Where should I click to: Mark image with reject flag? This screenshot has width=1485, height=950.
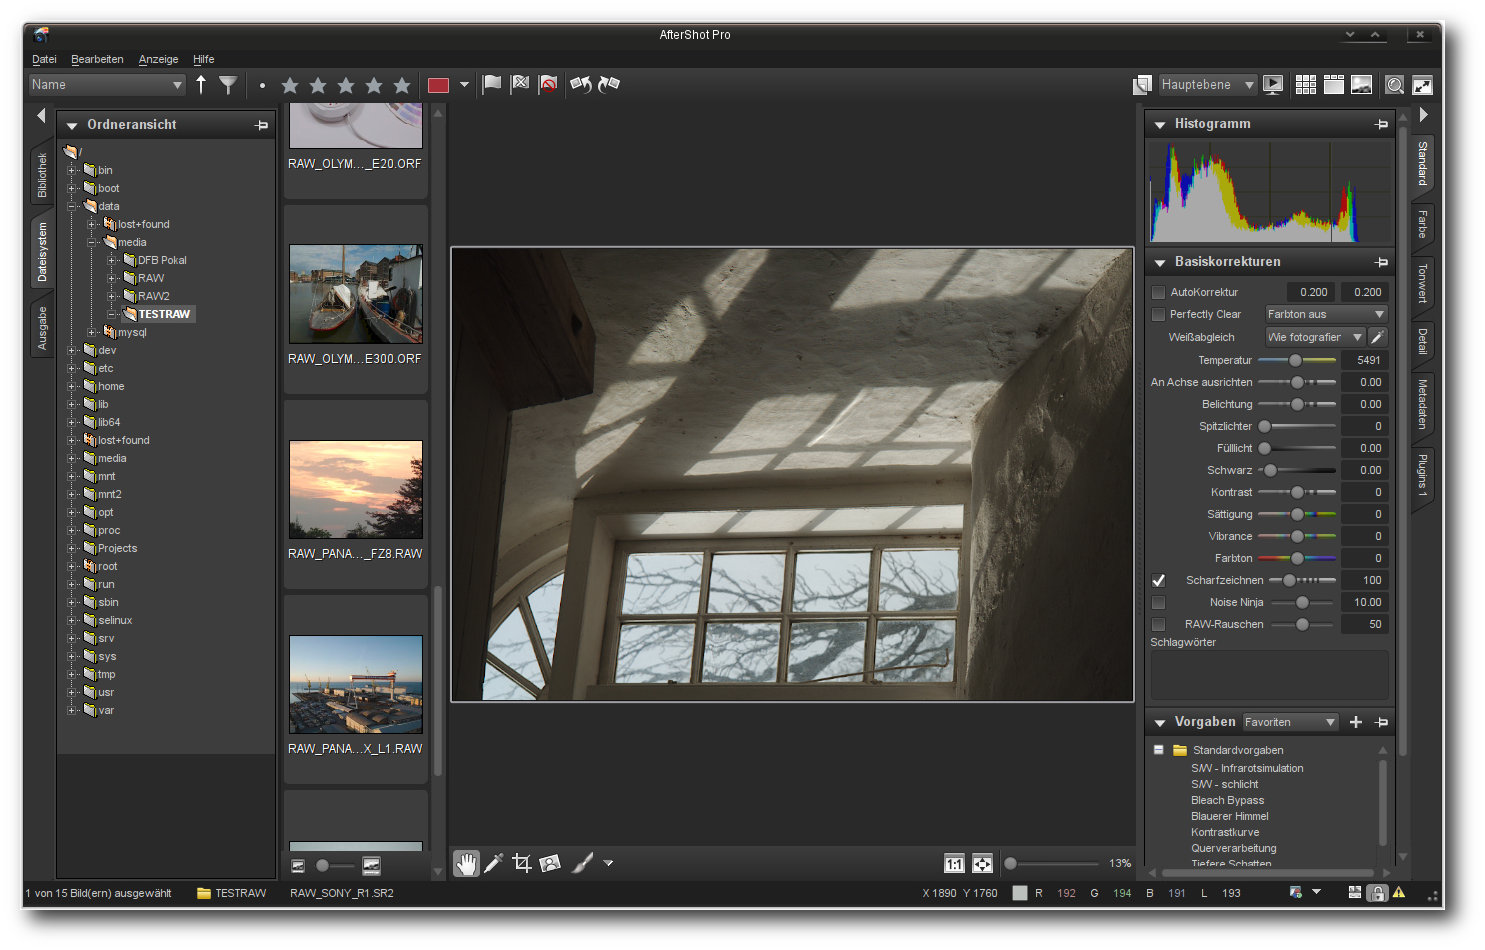520,85
